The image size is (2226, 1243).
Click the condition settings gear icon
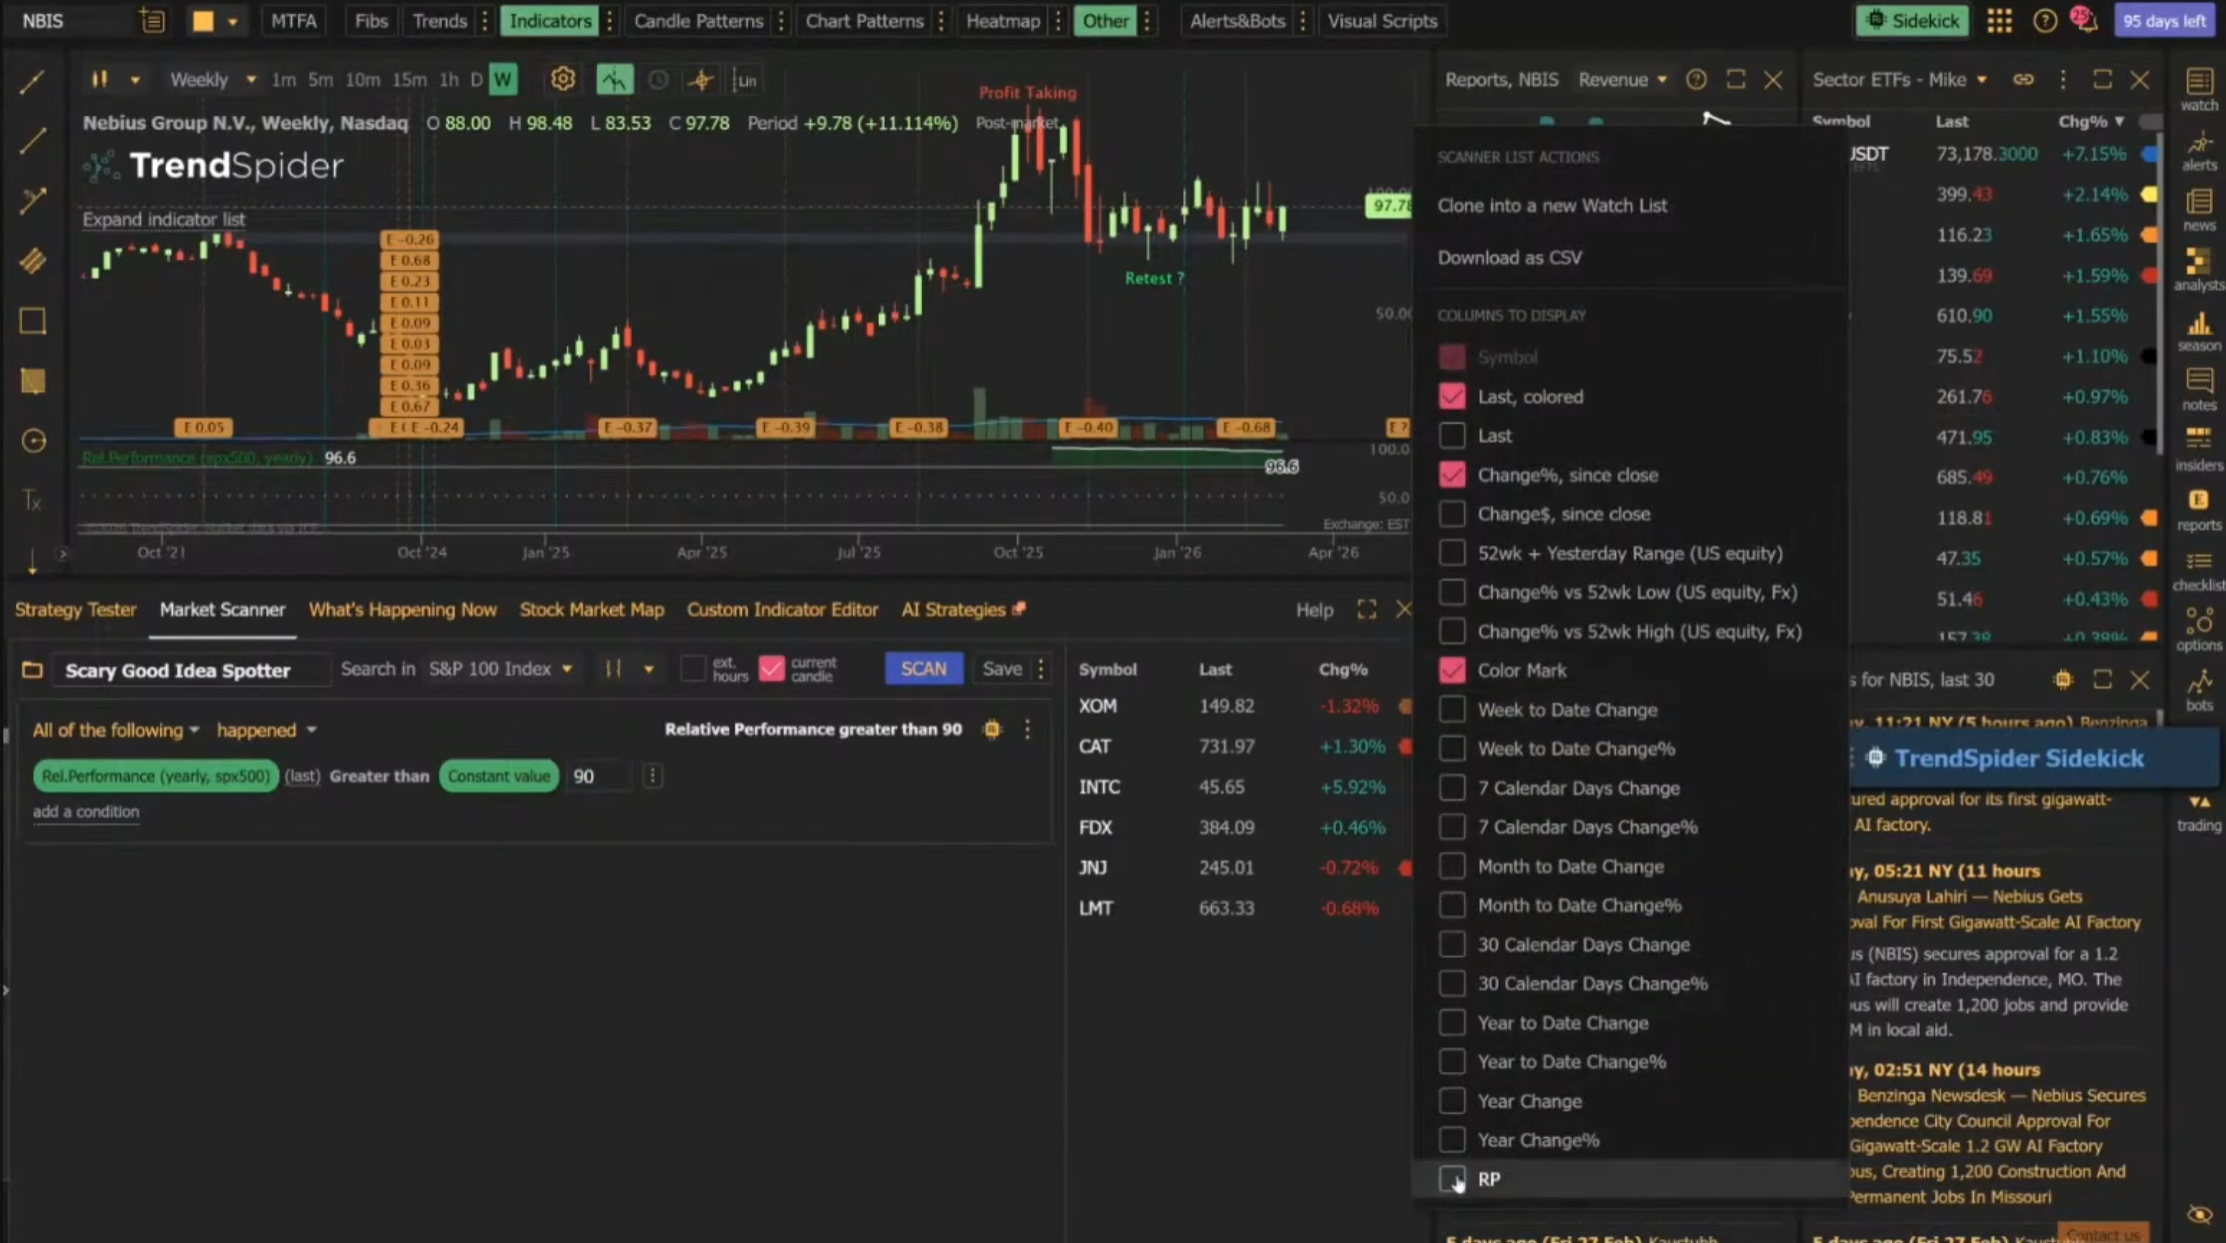(992, 729)
